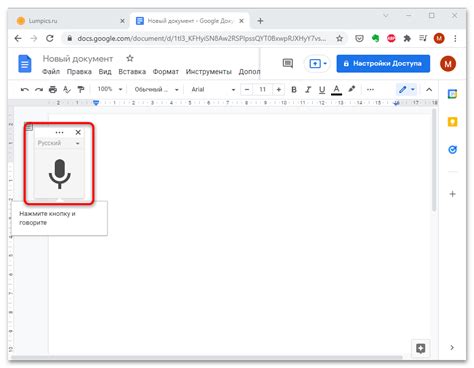Undo the last action
The width and height of the screenshot is (474, 368).
25,89
